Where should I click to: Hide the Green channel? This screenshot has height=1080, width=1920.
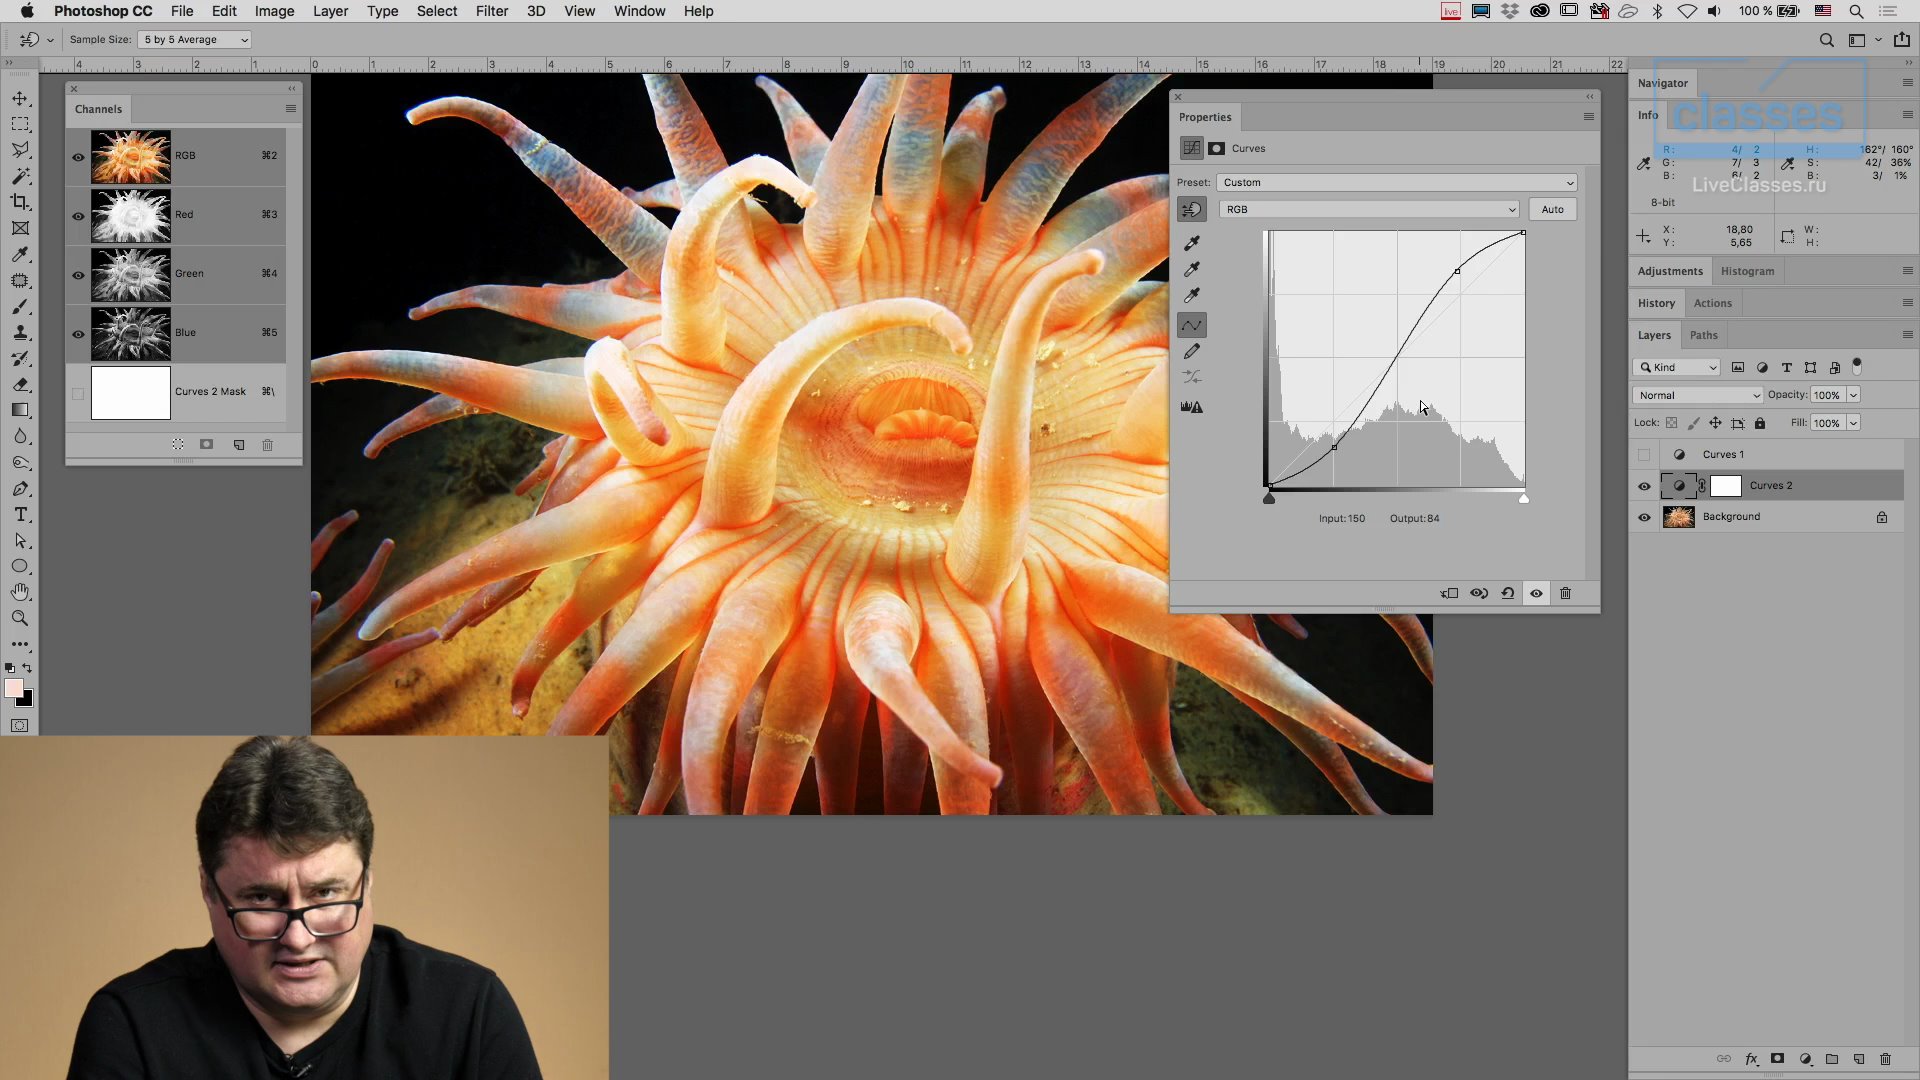78,275
